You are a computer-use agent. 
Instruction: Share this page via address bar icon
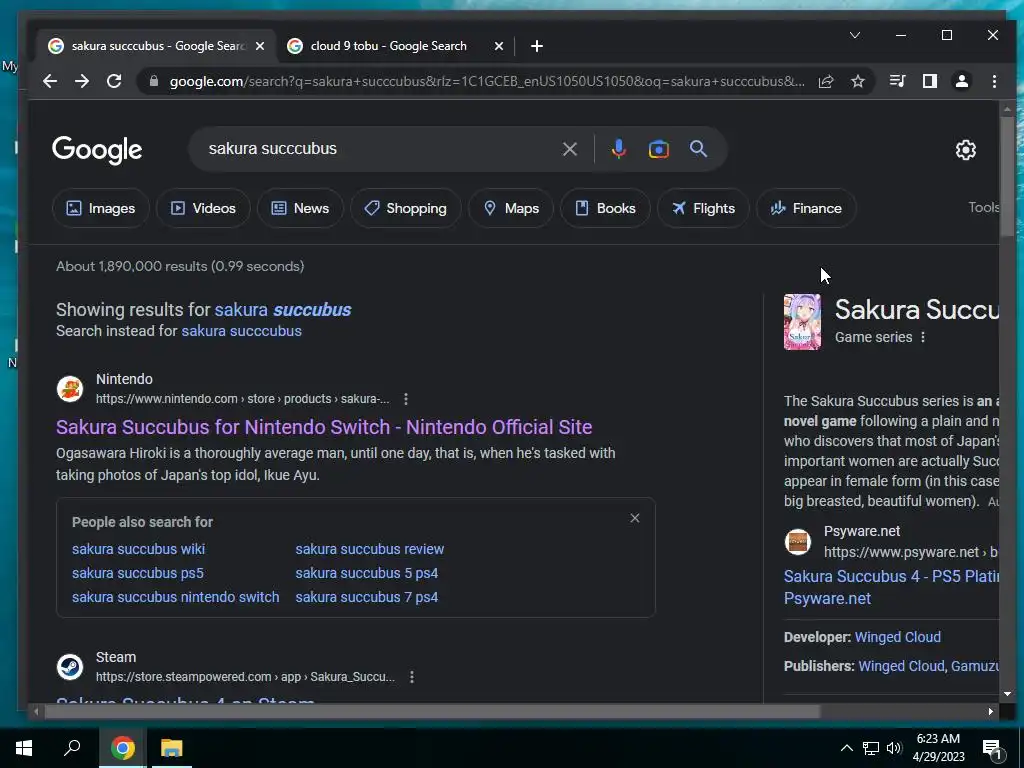826,81
